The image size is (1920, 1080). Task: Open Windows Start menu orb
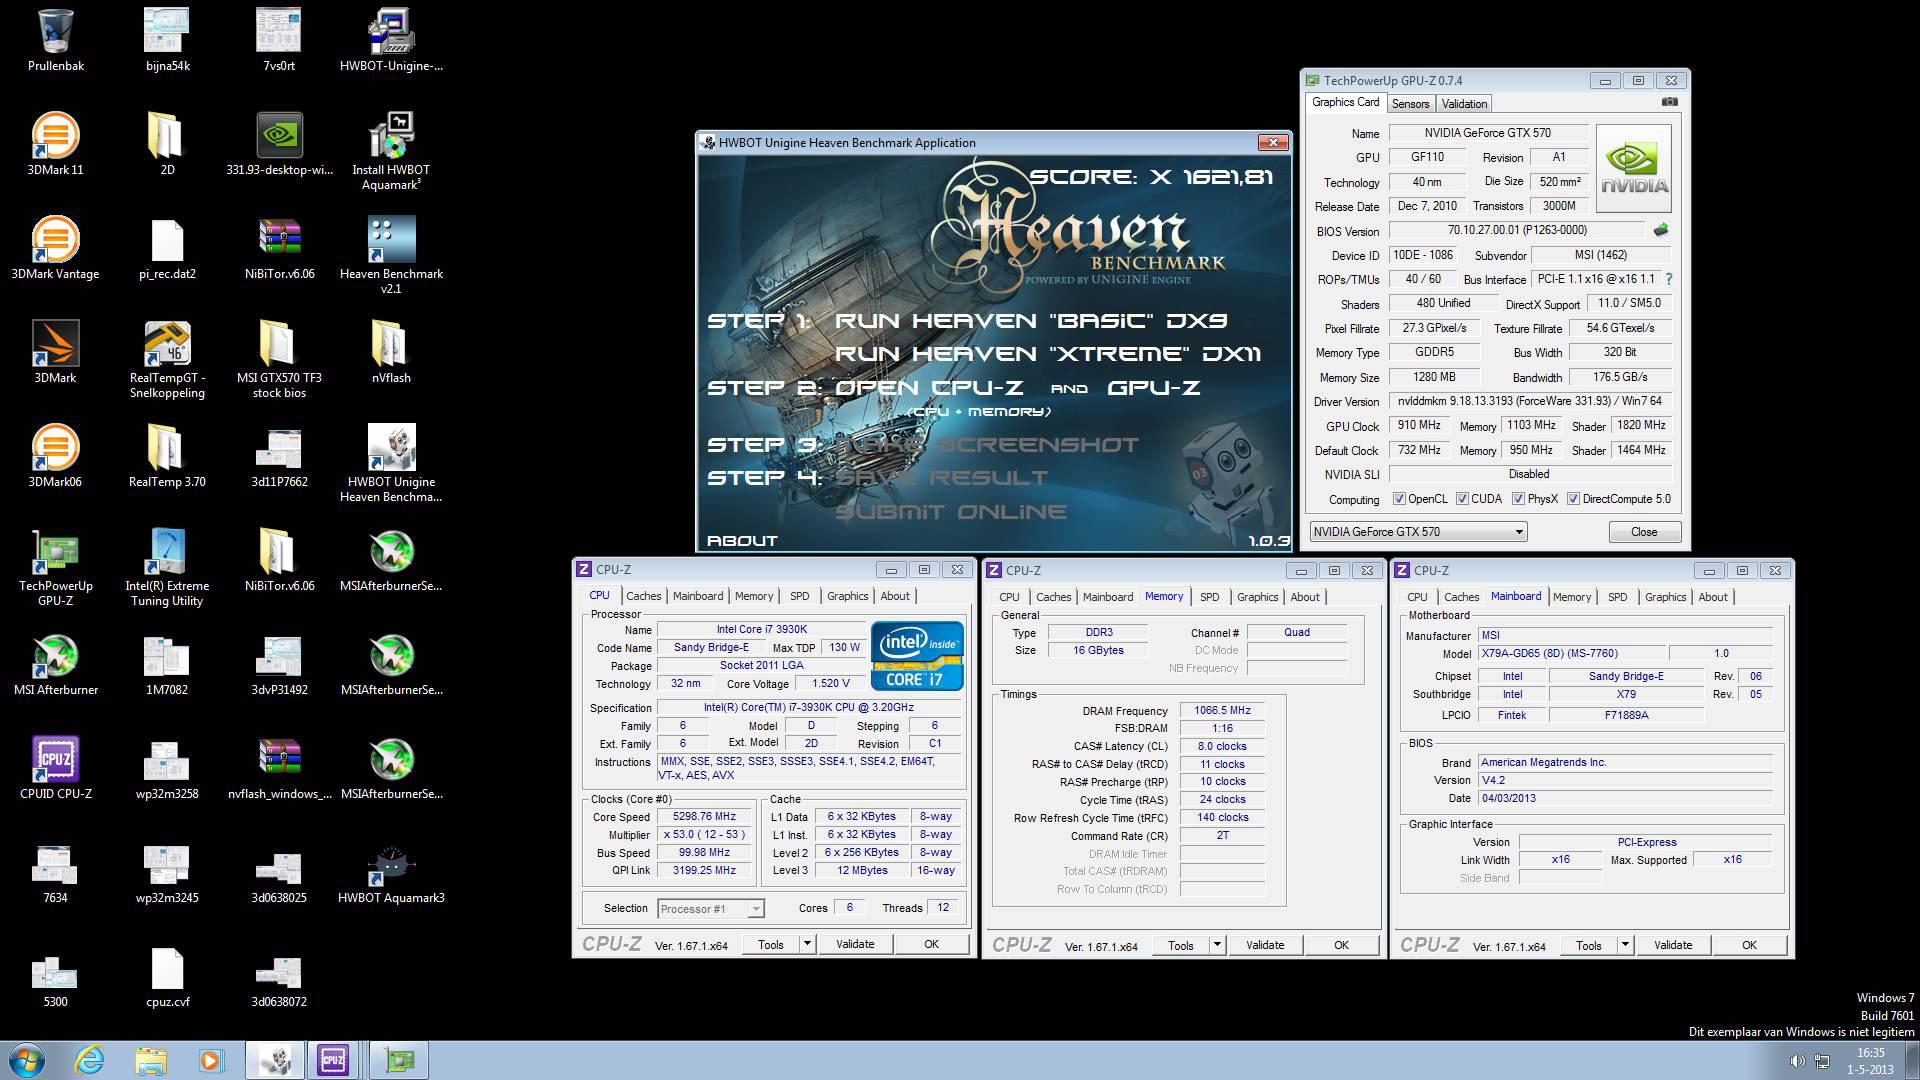[27, 1060]
